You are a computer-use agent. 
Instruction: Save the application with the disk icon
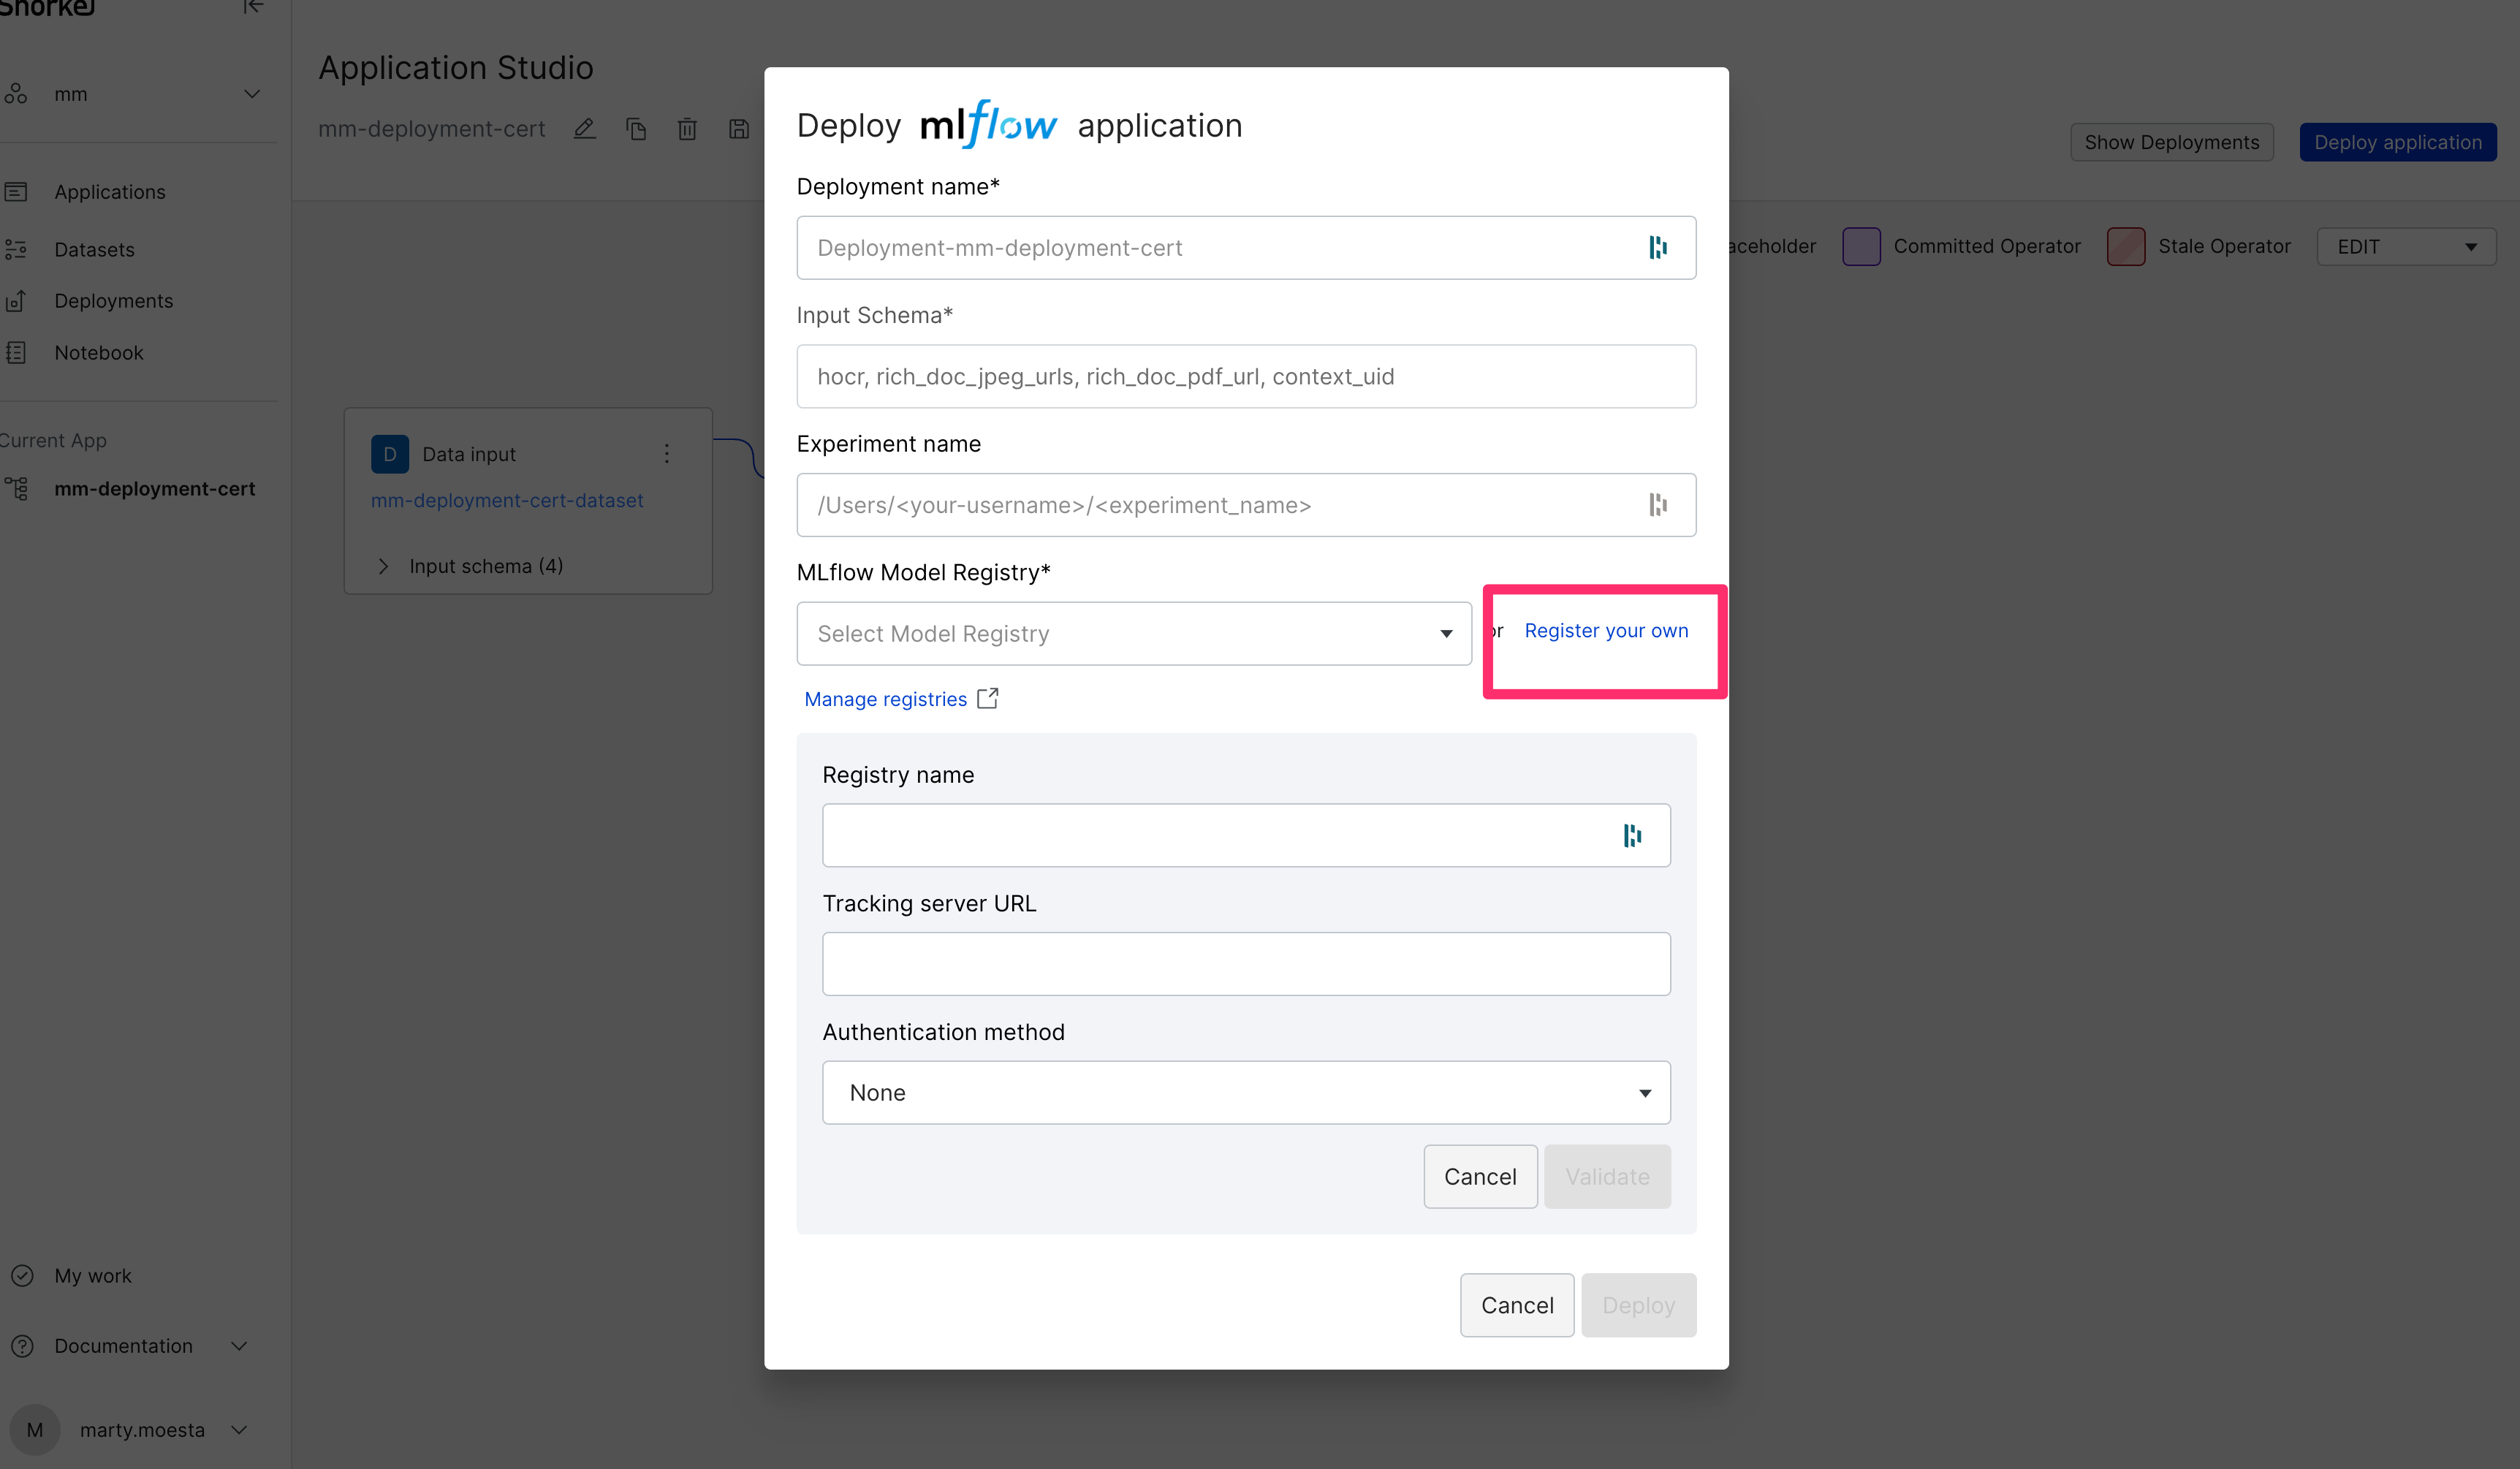[x=739, y=129]
